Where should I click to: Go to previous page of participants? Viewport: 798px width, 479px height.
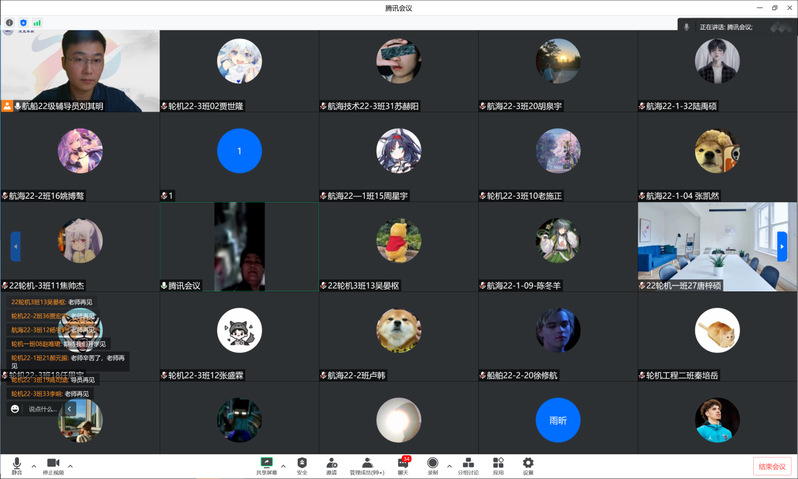tap(15, 246)
